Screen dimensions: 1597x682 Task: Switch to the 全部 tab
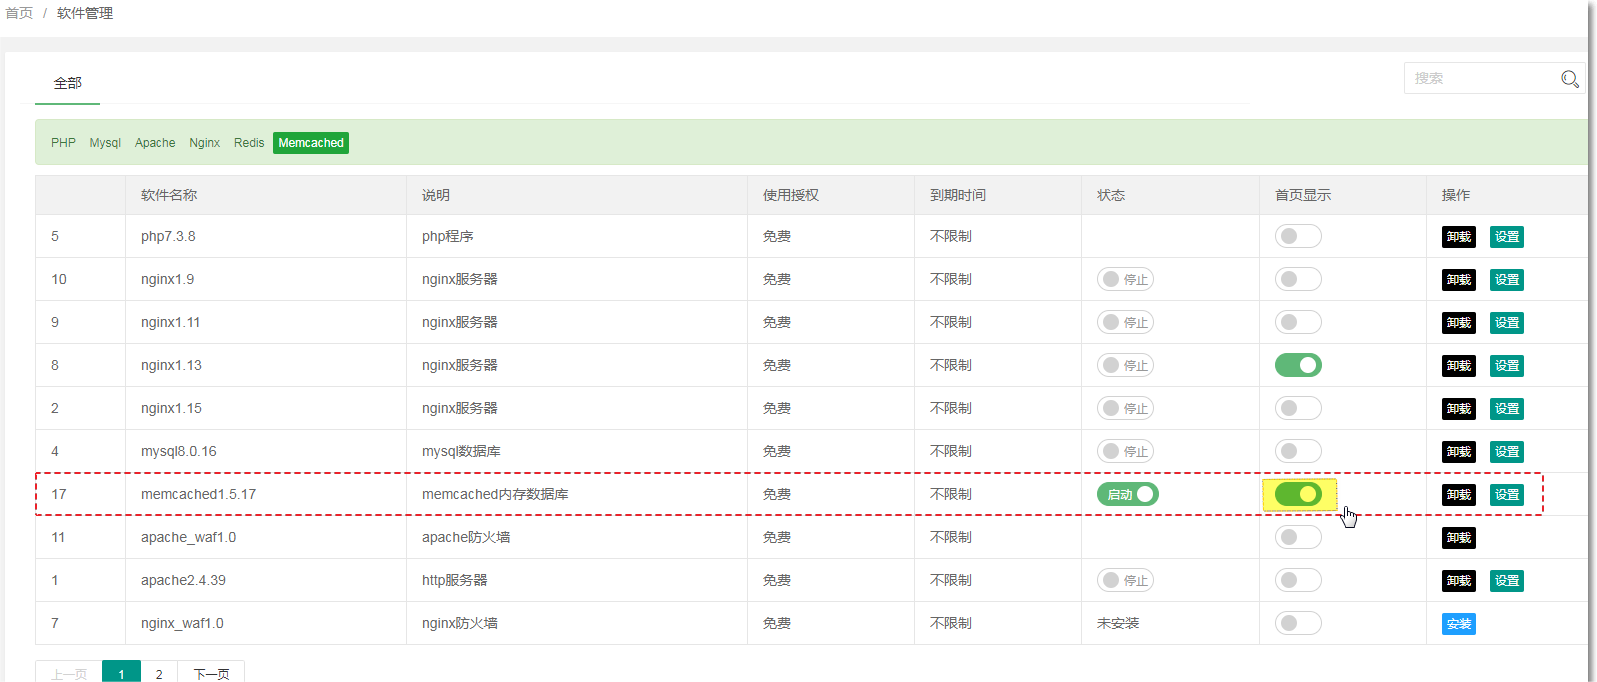[68, 83]
